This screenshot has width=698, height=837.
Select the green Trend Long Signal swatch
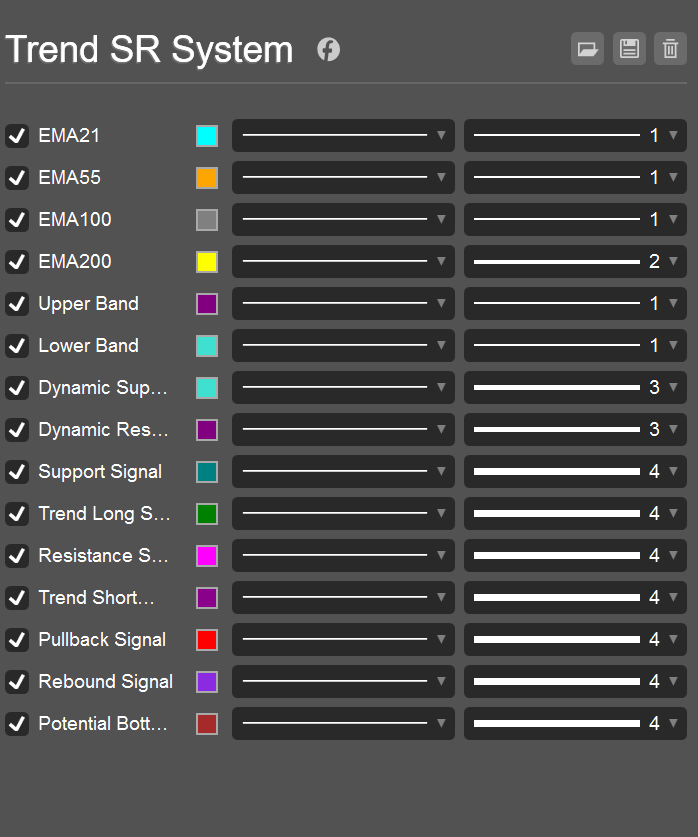[207, 514]
